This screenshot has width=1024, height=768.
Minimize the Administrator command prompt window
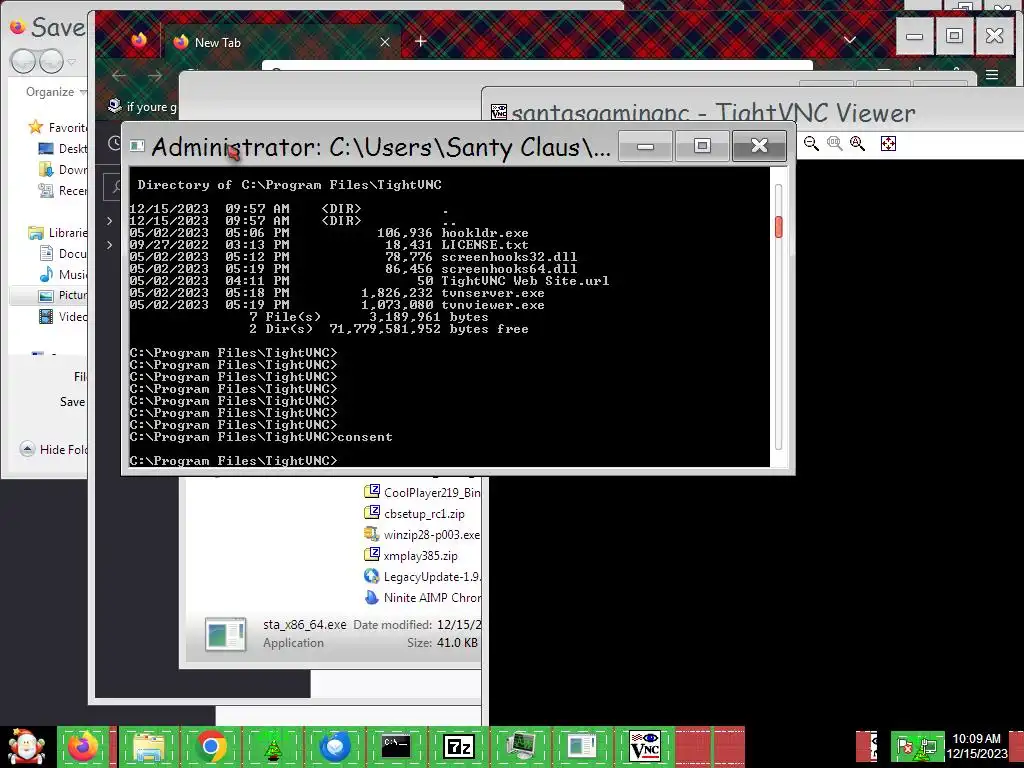645,146
